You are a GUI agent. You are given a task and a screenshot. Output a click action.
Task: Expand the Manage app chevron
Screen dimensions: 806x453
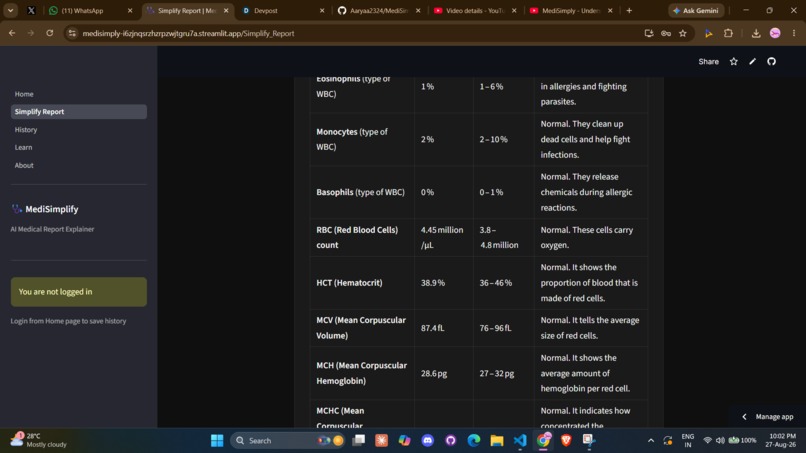point(744,416)
